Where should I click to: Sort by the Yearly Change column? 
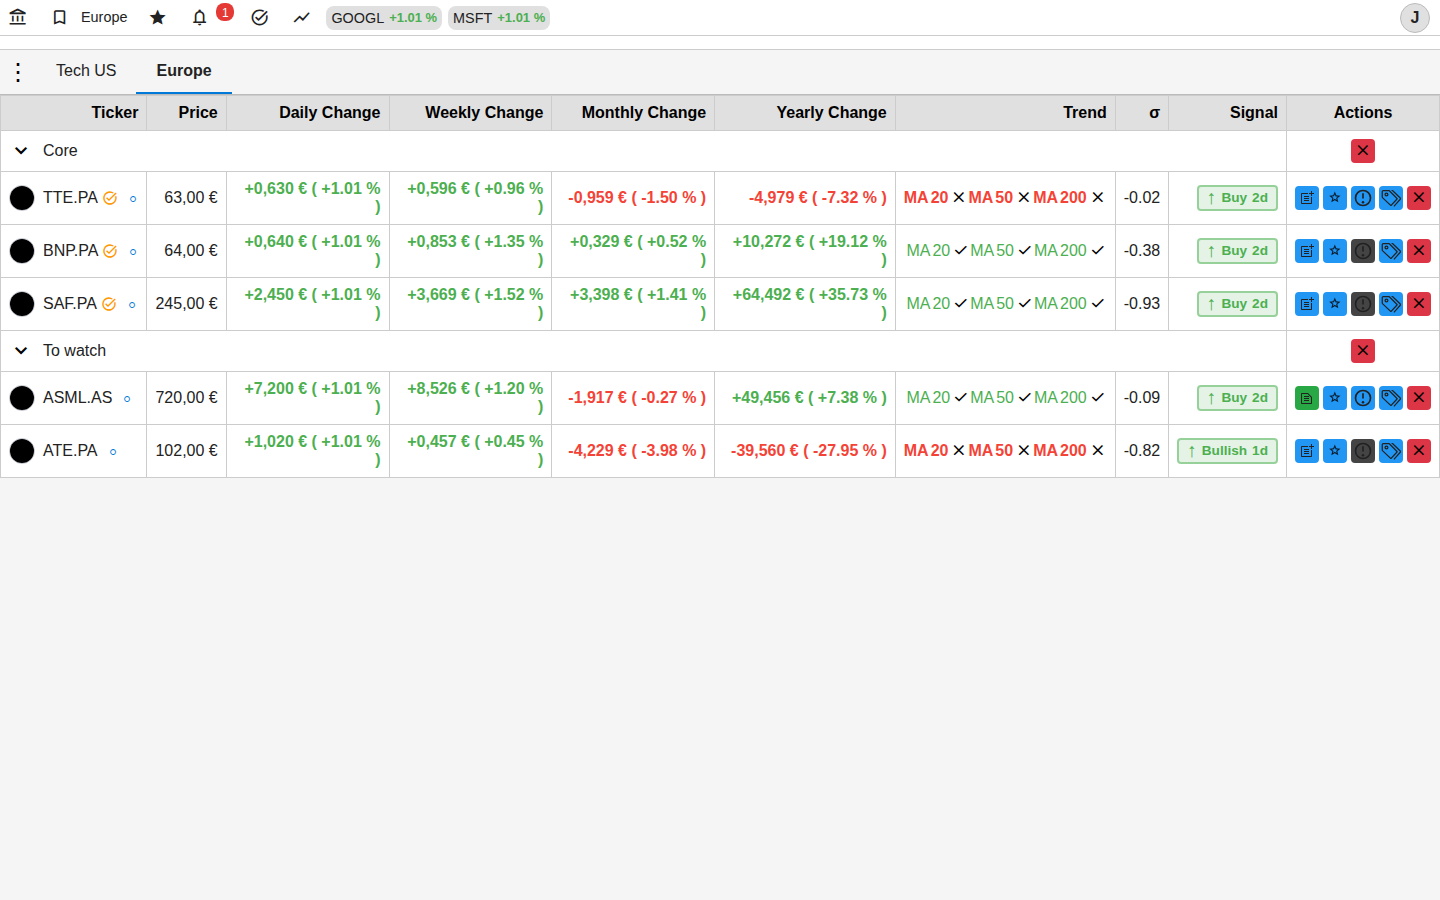(x=805, y=113)
